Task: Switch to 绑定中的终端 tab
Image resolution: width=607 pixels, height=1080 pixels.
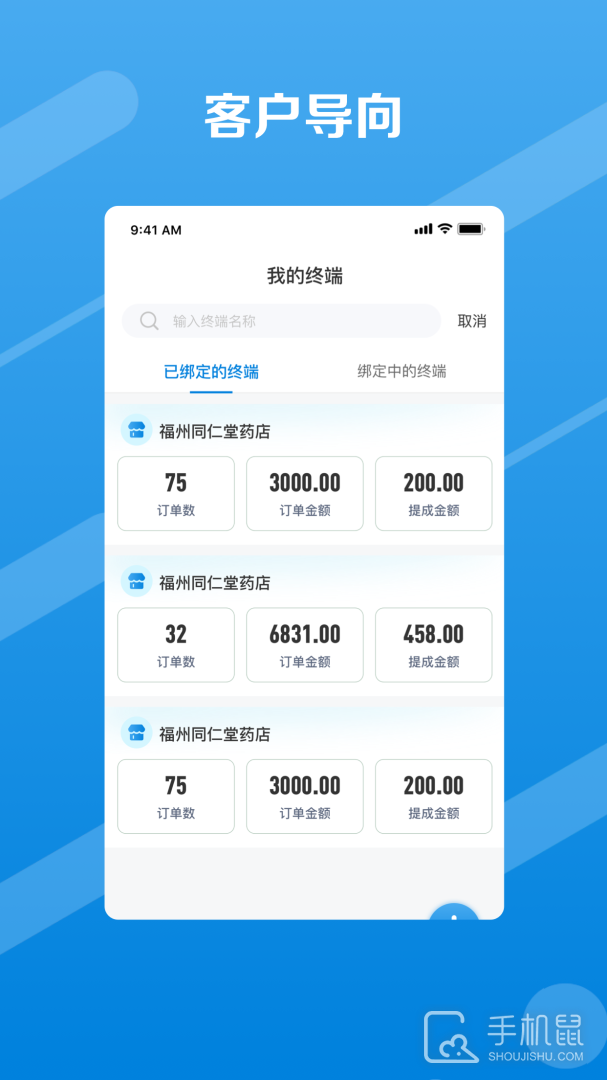Action: pyautogui.click(x=402, y=372)
